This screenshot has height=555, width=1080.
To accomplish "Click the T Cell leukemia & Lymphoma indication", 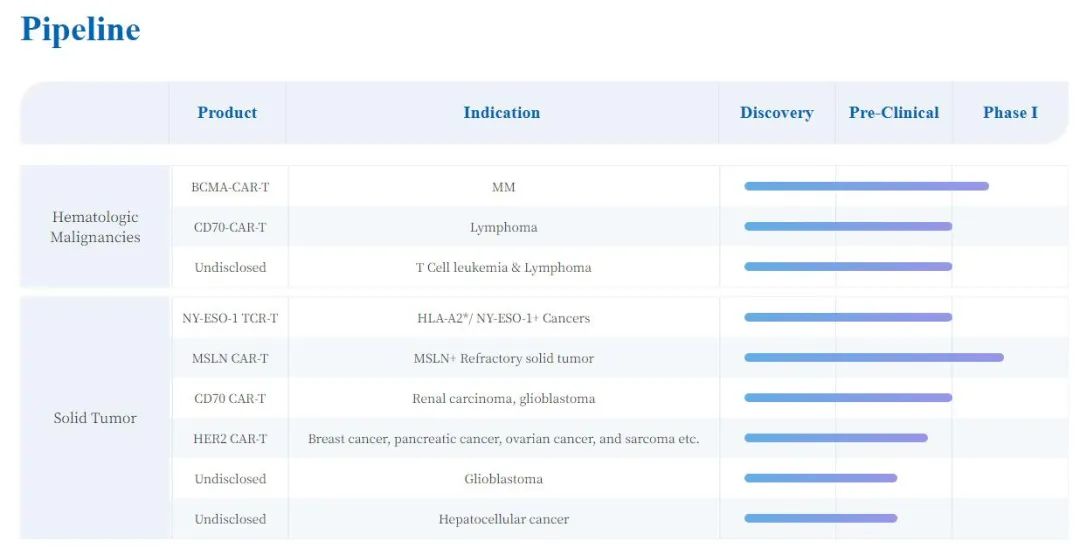I will point(503,267).
